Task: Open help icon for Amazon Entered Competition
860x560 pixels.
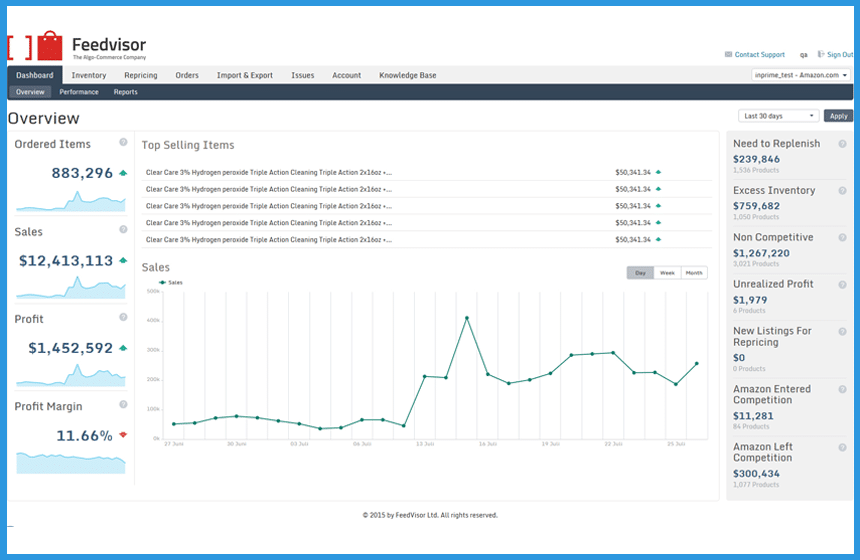Action: coord(842,389)
